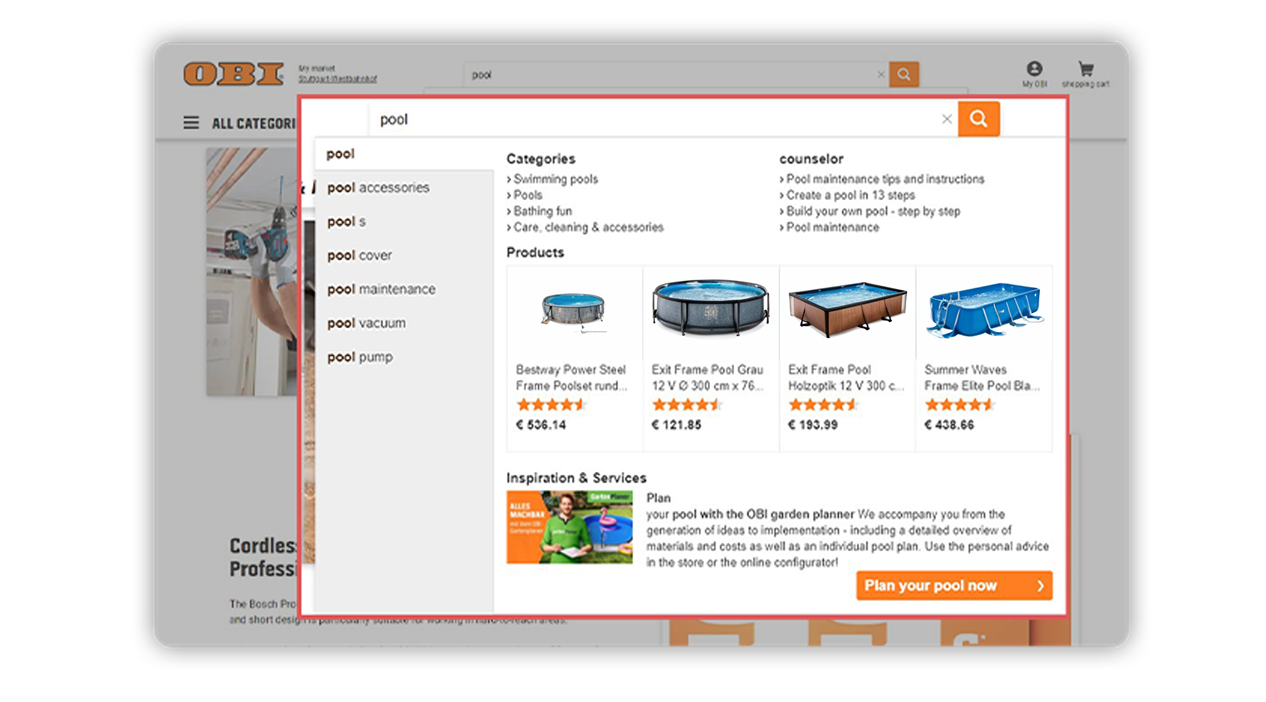The width and height of the screenshot is (1266, 702).
Task: Click the OBI logo in background page
Action: 233,74
